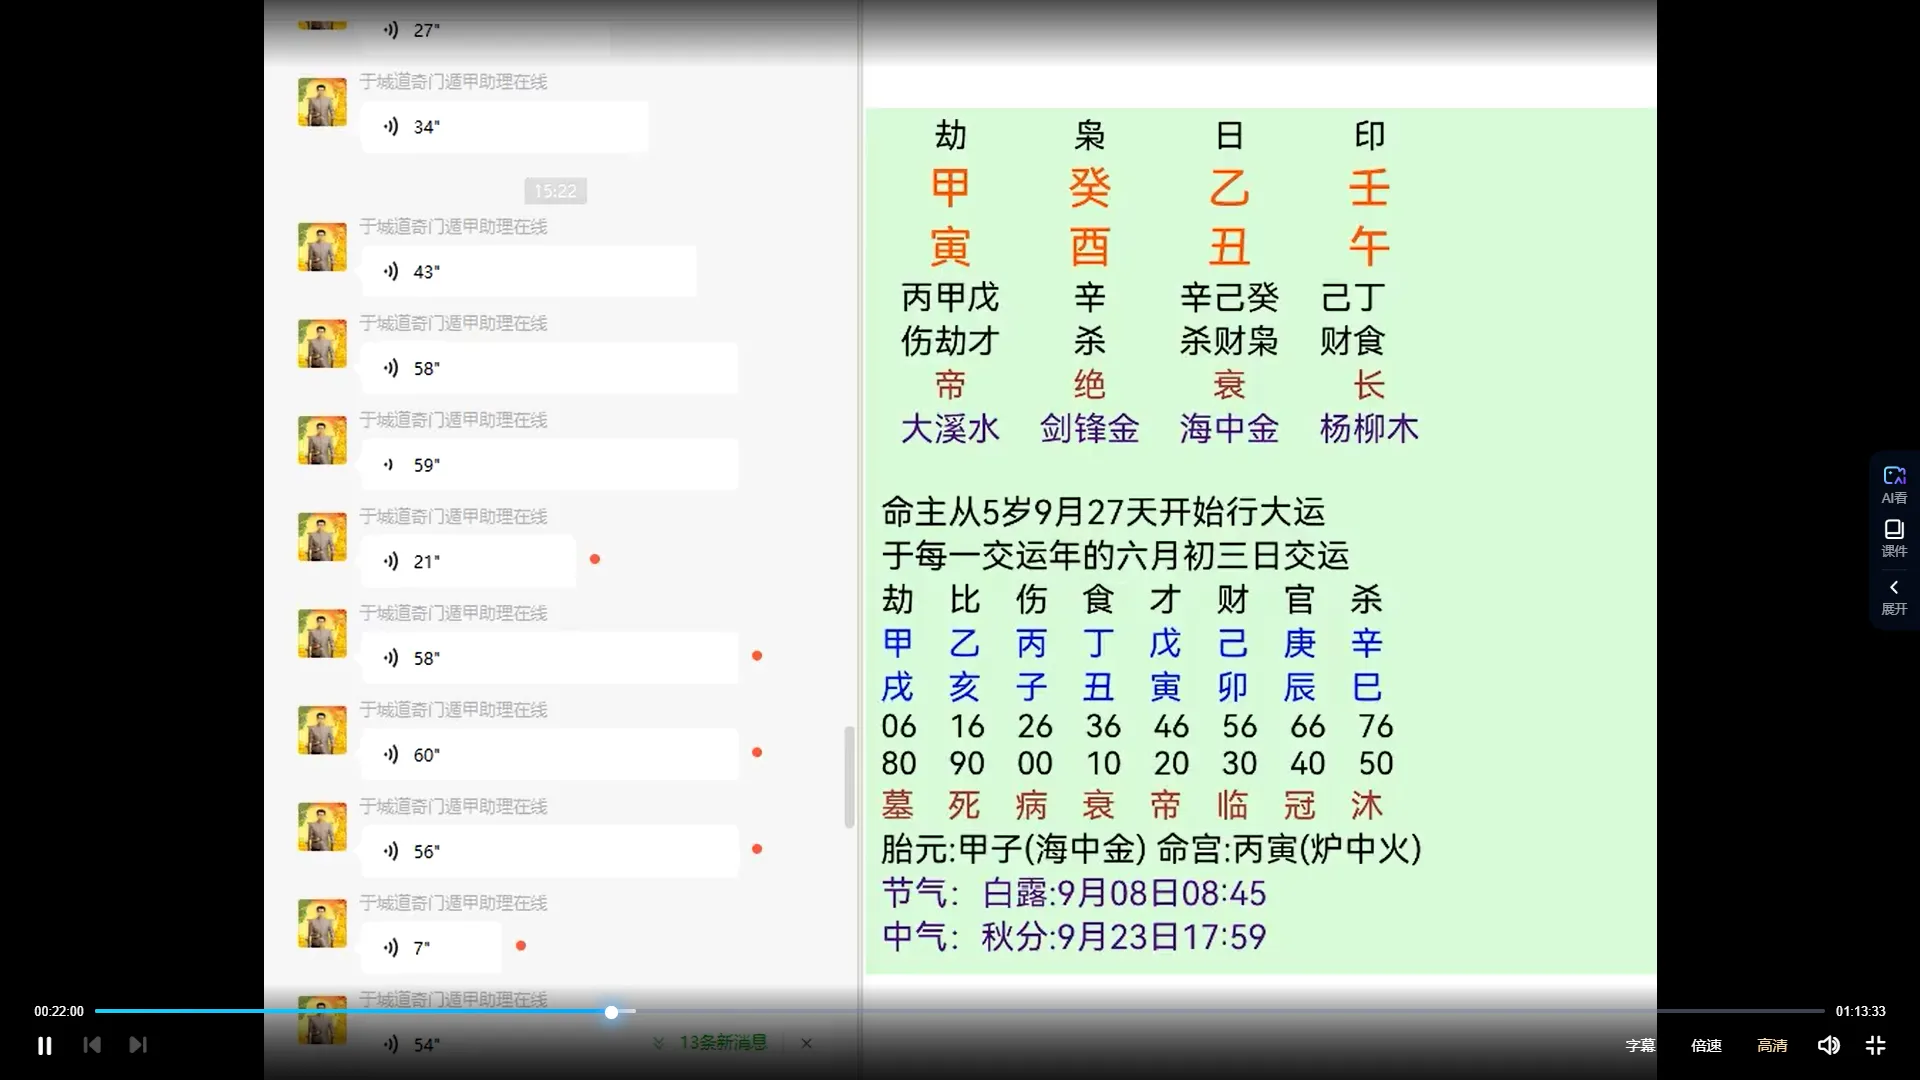Click sender avatar beside the 21" message
1920x1080 pixels.
(322, 537)
